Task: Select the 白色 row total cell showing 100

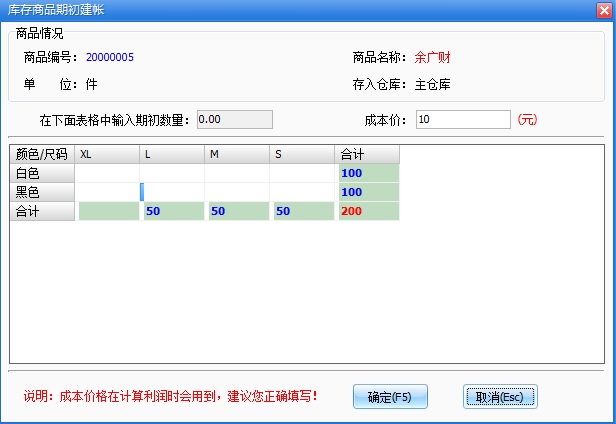Action: pyautogui.click(x=367, y=173)
